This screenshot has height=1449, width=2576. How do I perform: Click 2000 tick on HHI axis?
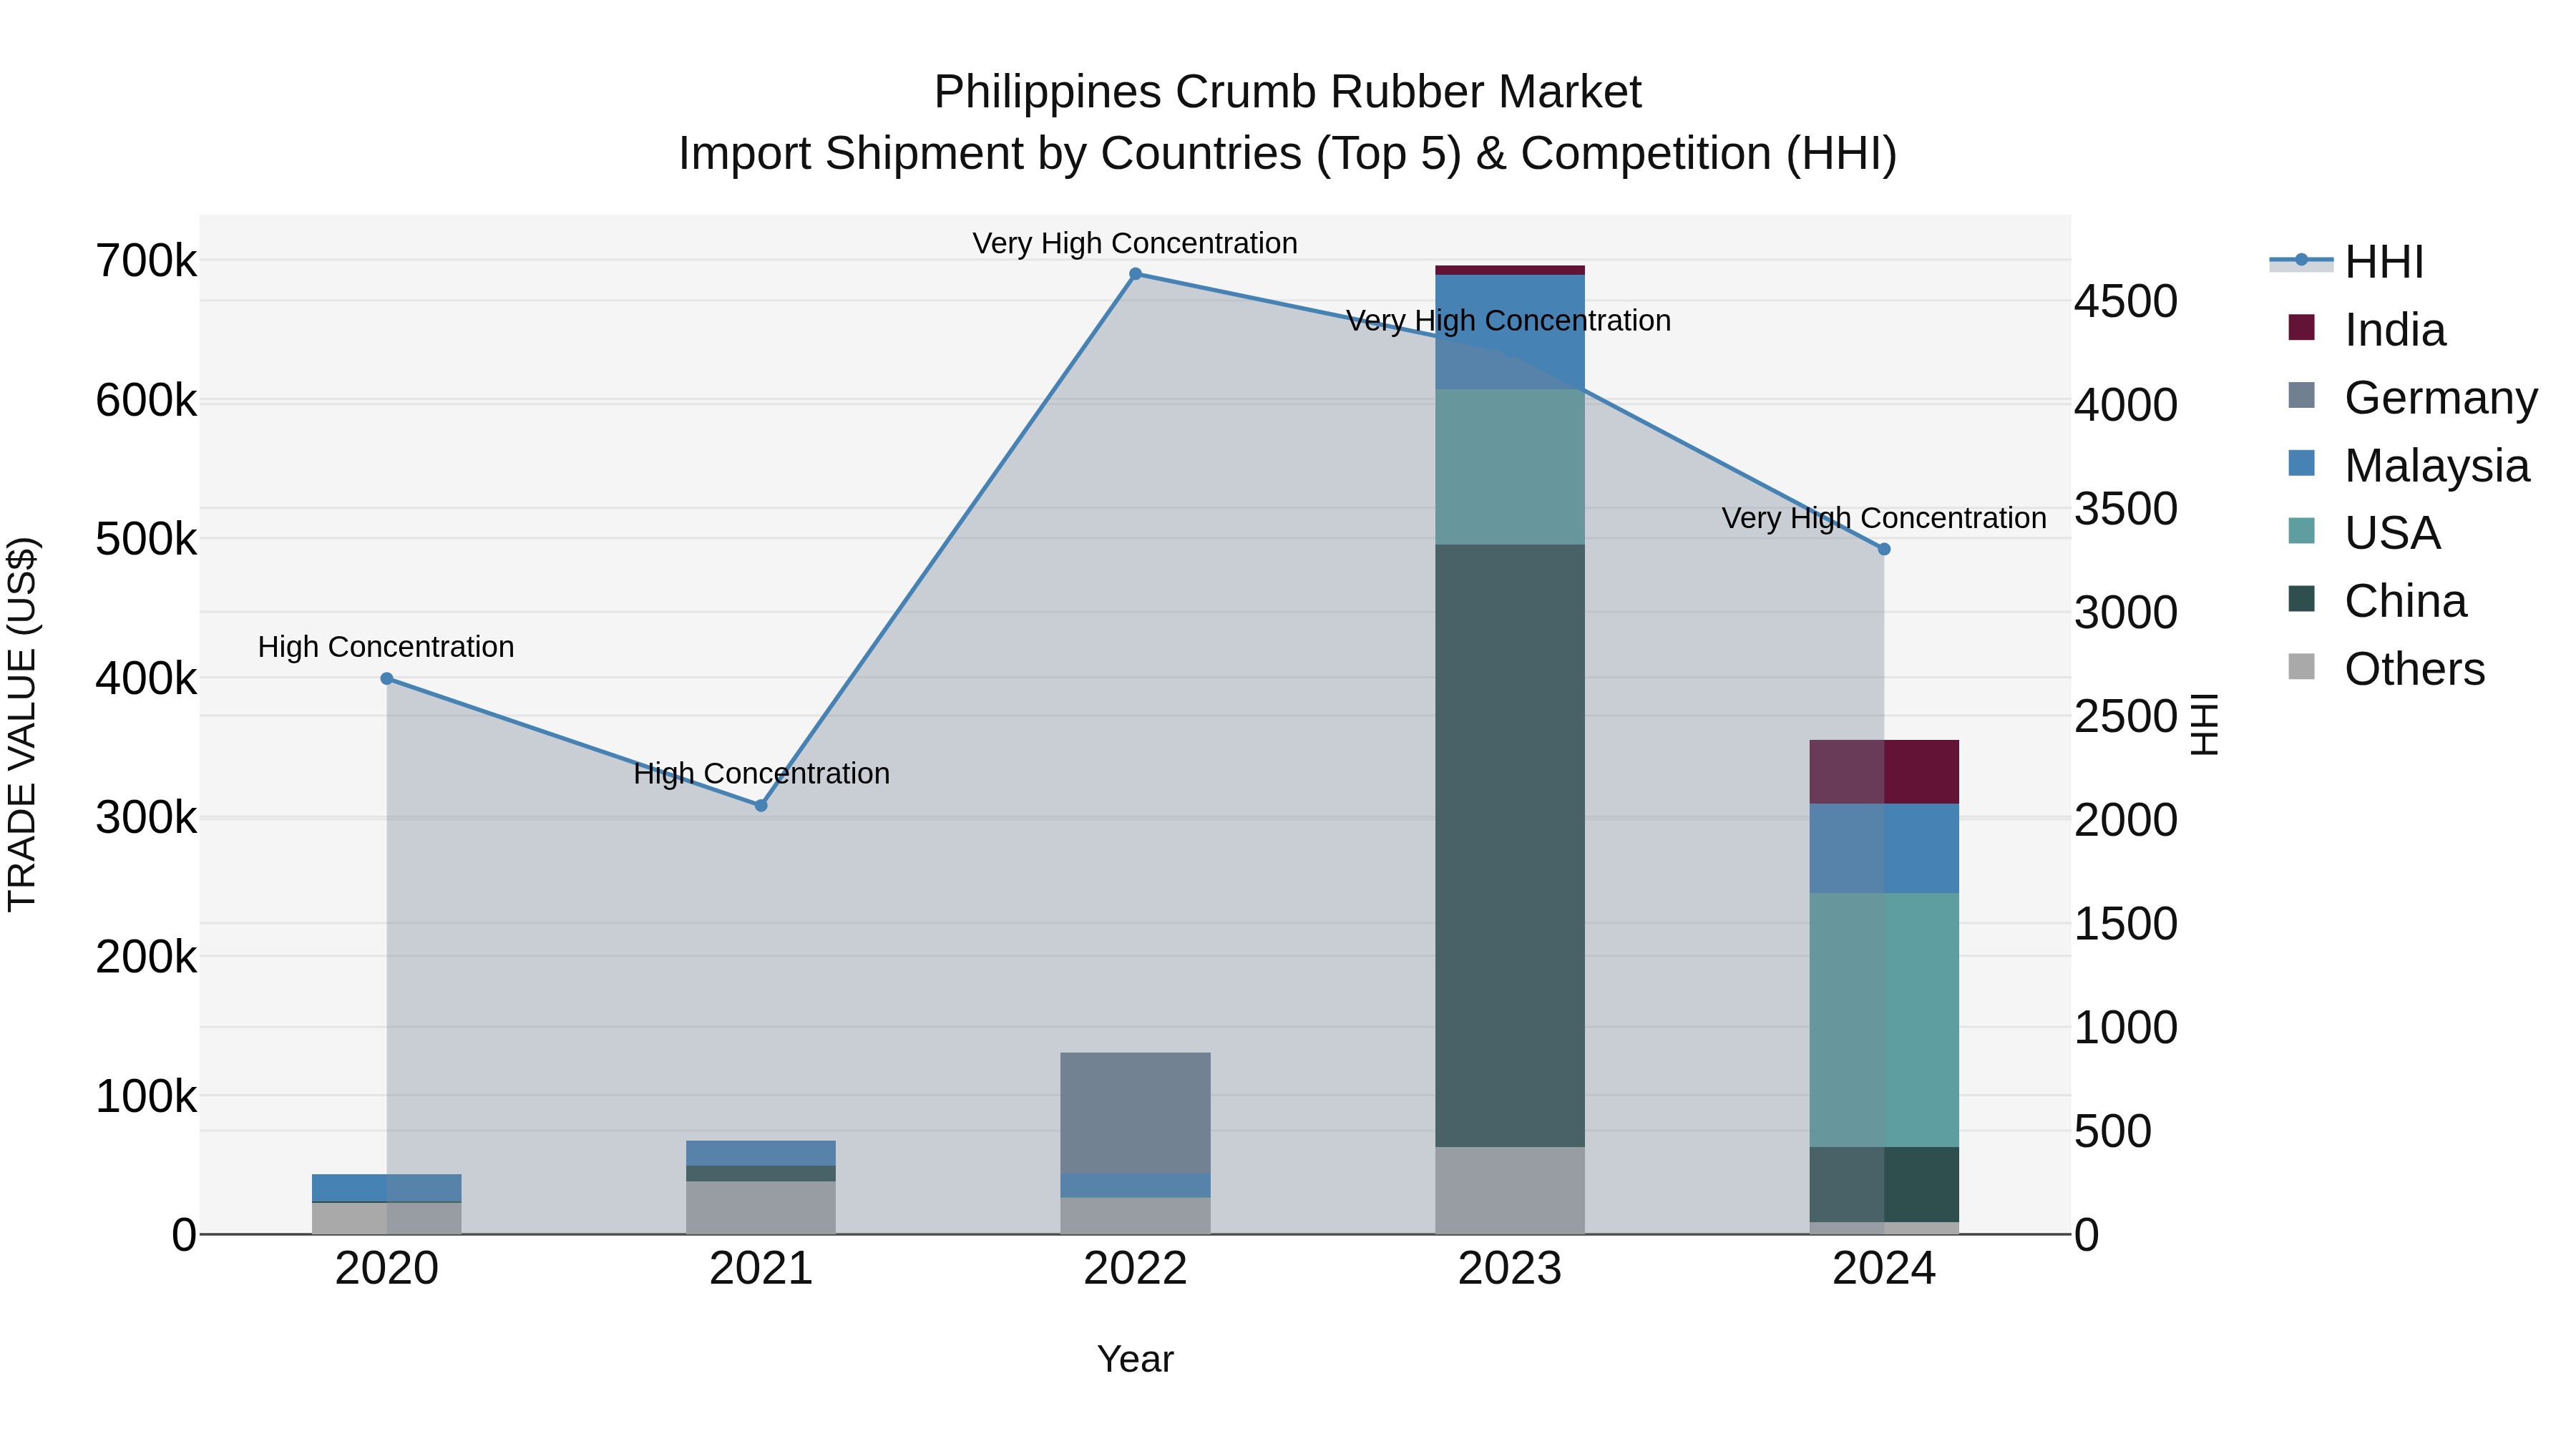[x=2126, y=820]
